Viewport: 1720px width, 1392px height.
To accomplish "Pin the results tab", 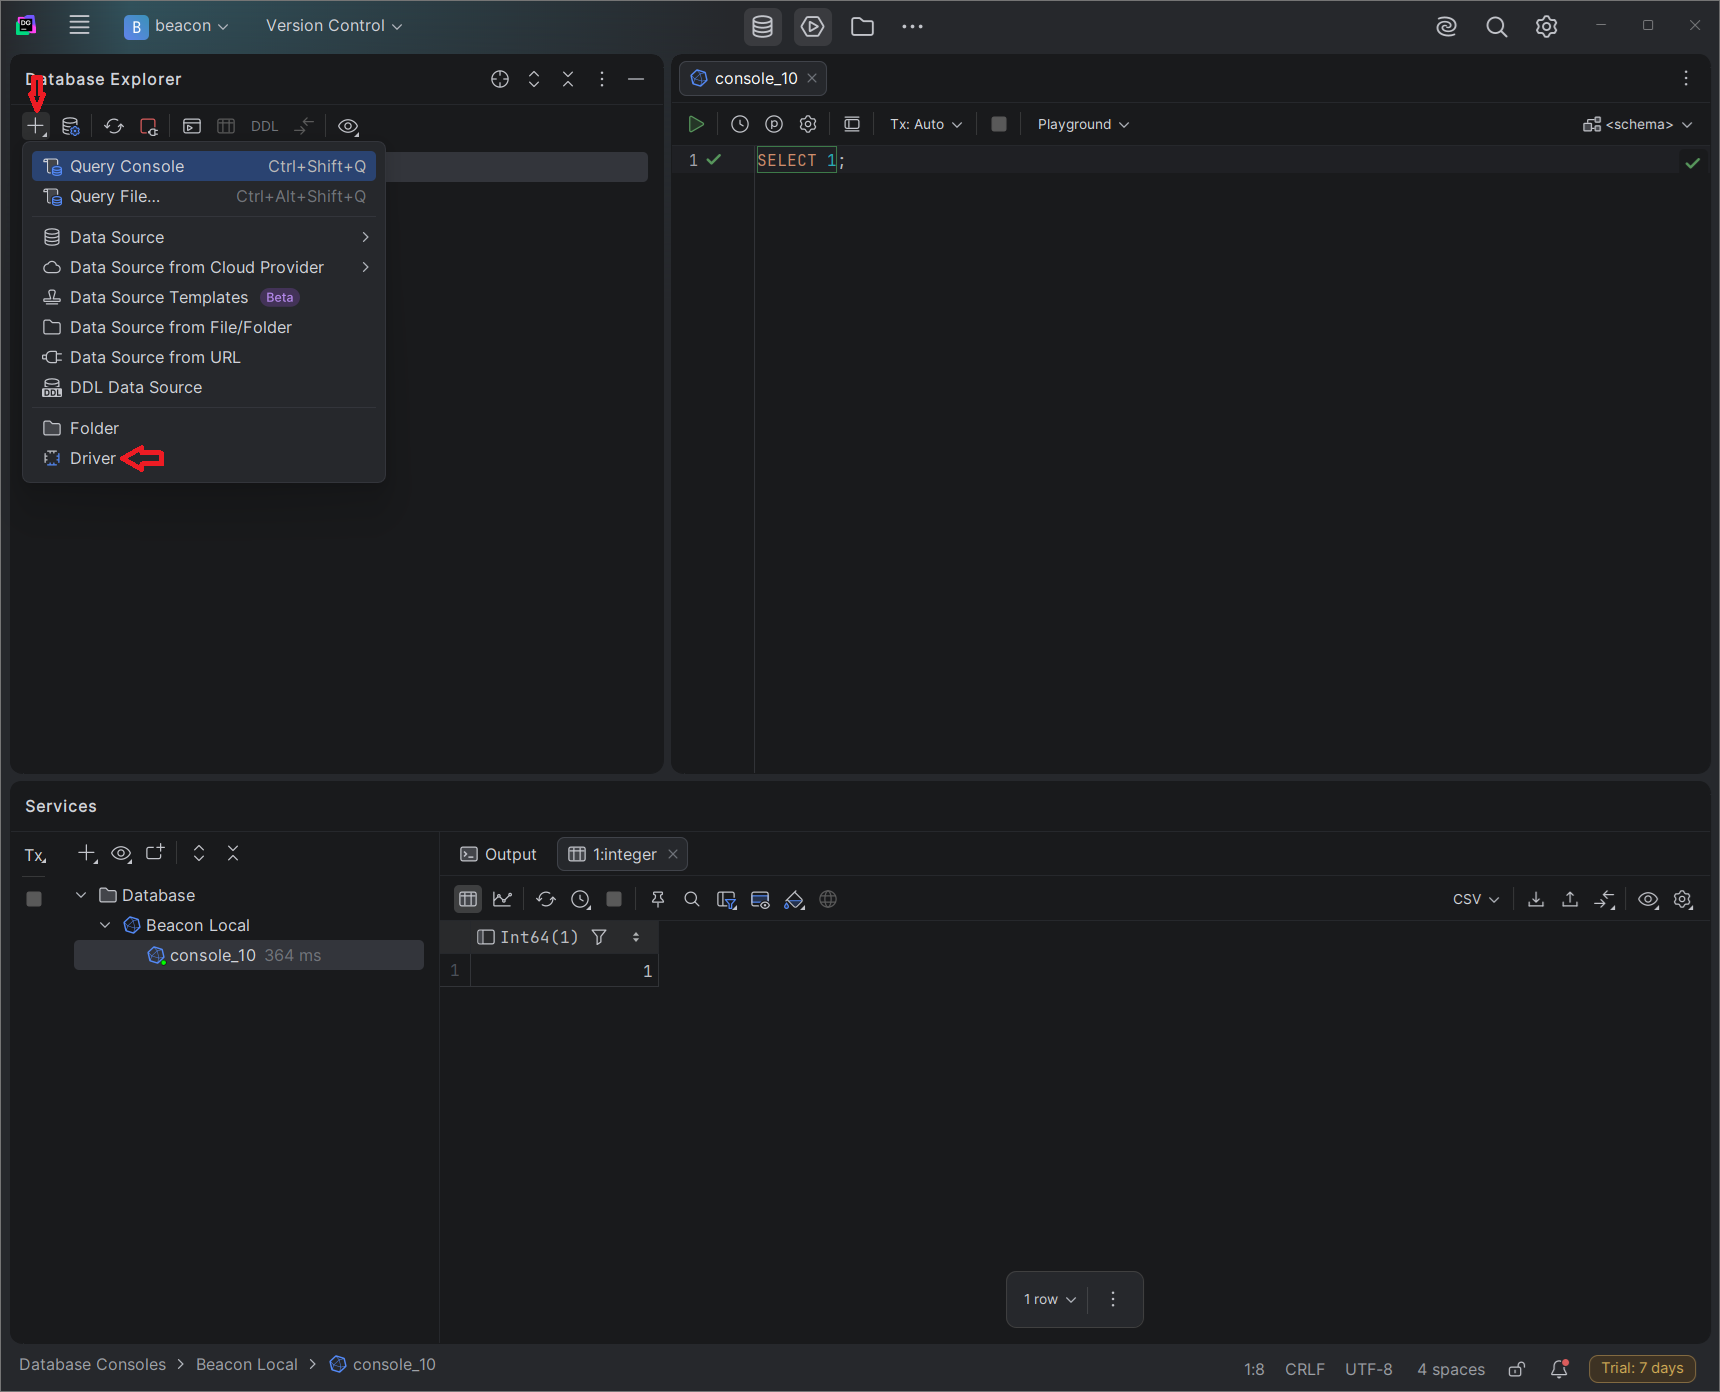I will [658, 899].
